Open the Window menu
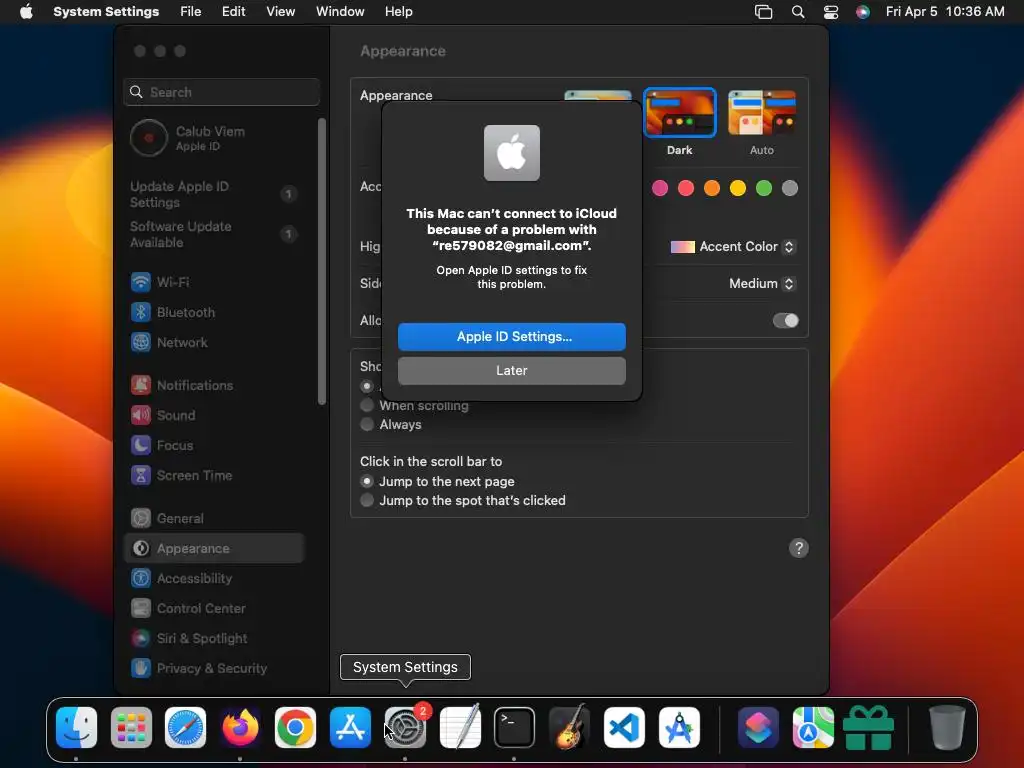 (x=340, y=12)
